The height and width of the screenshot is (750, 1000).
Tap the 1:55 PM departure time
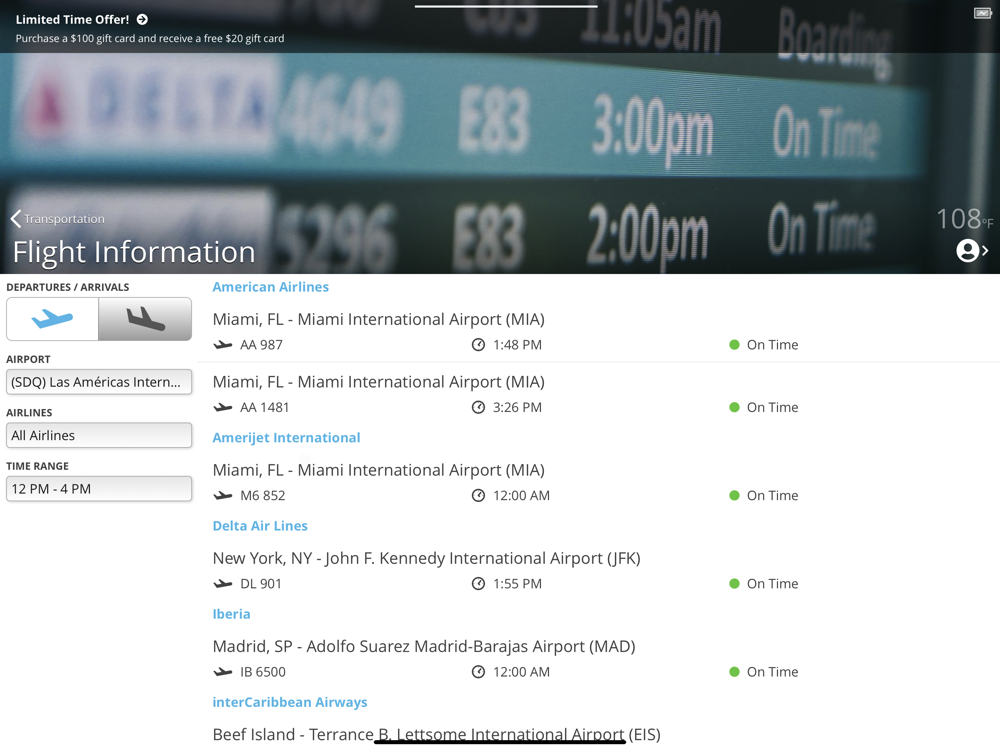tap(517, 584)
